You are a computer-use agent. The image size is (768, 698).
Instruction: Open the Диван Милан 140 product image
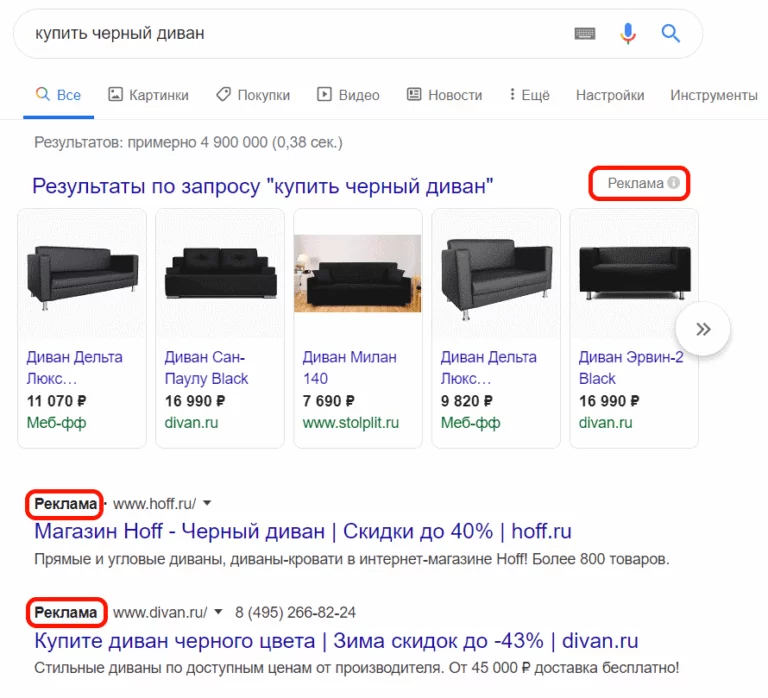click(358, 273)
